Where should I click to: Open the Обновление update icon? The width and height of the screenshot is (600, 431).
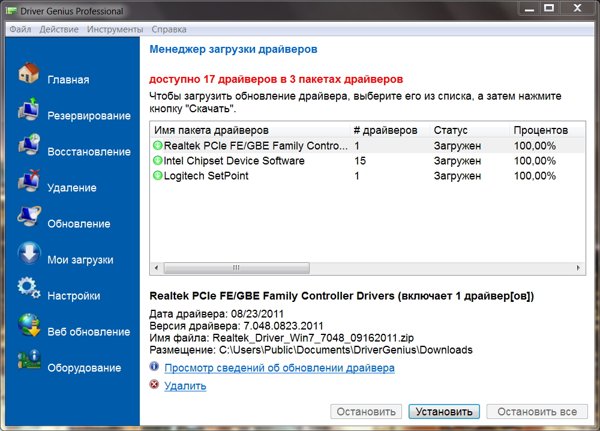(x=29, y=217)
